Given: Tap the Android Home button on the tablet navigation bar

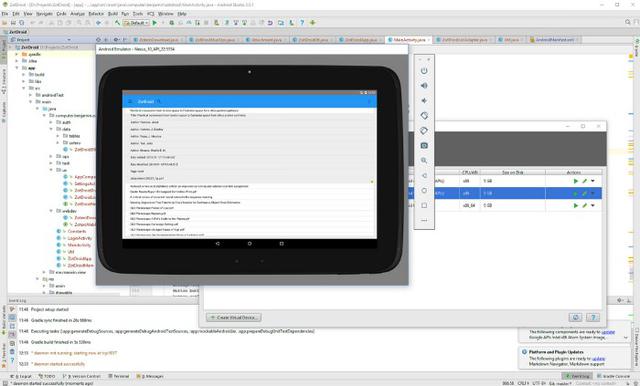Looking at the screenshot, I should click(249, 244).
